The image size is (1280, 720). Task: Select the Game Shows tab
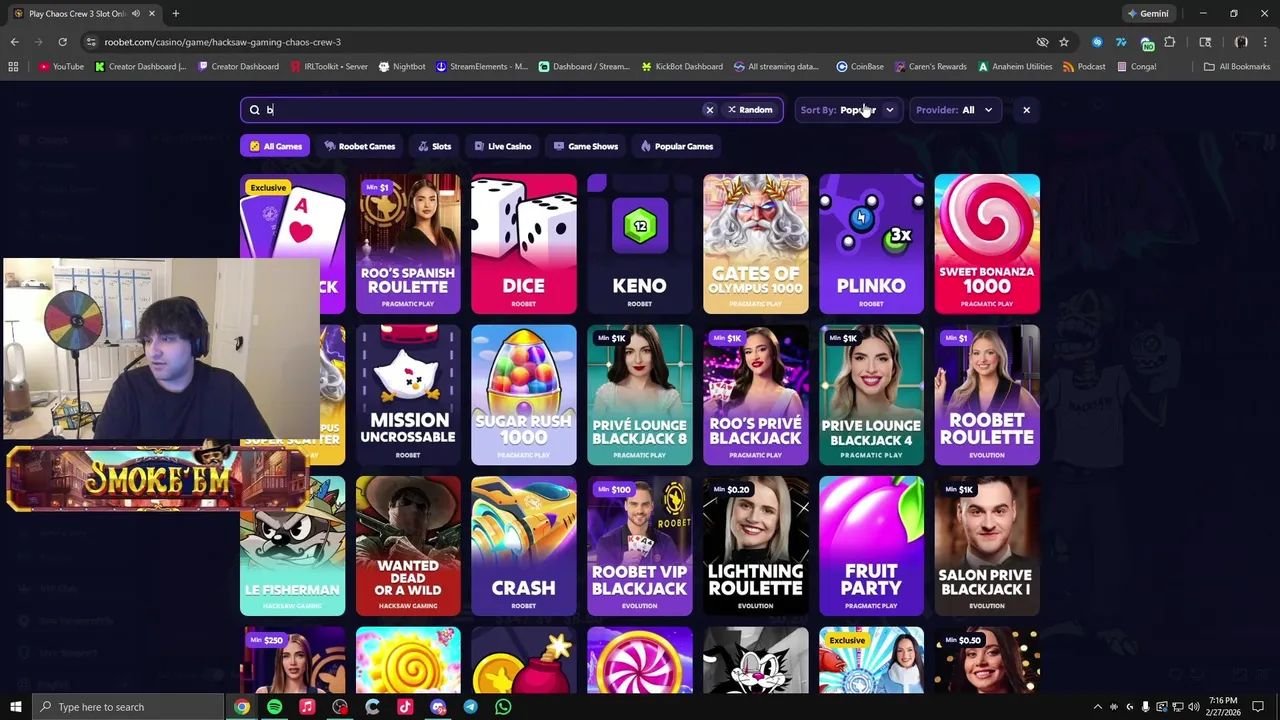coord(585,146)
